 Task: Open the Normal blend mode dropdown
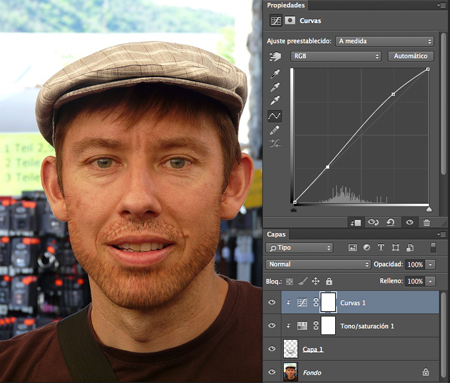tap(318, 264)
